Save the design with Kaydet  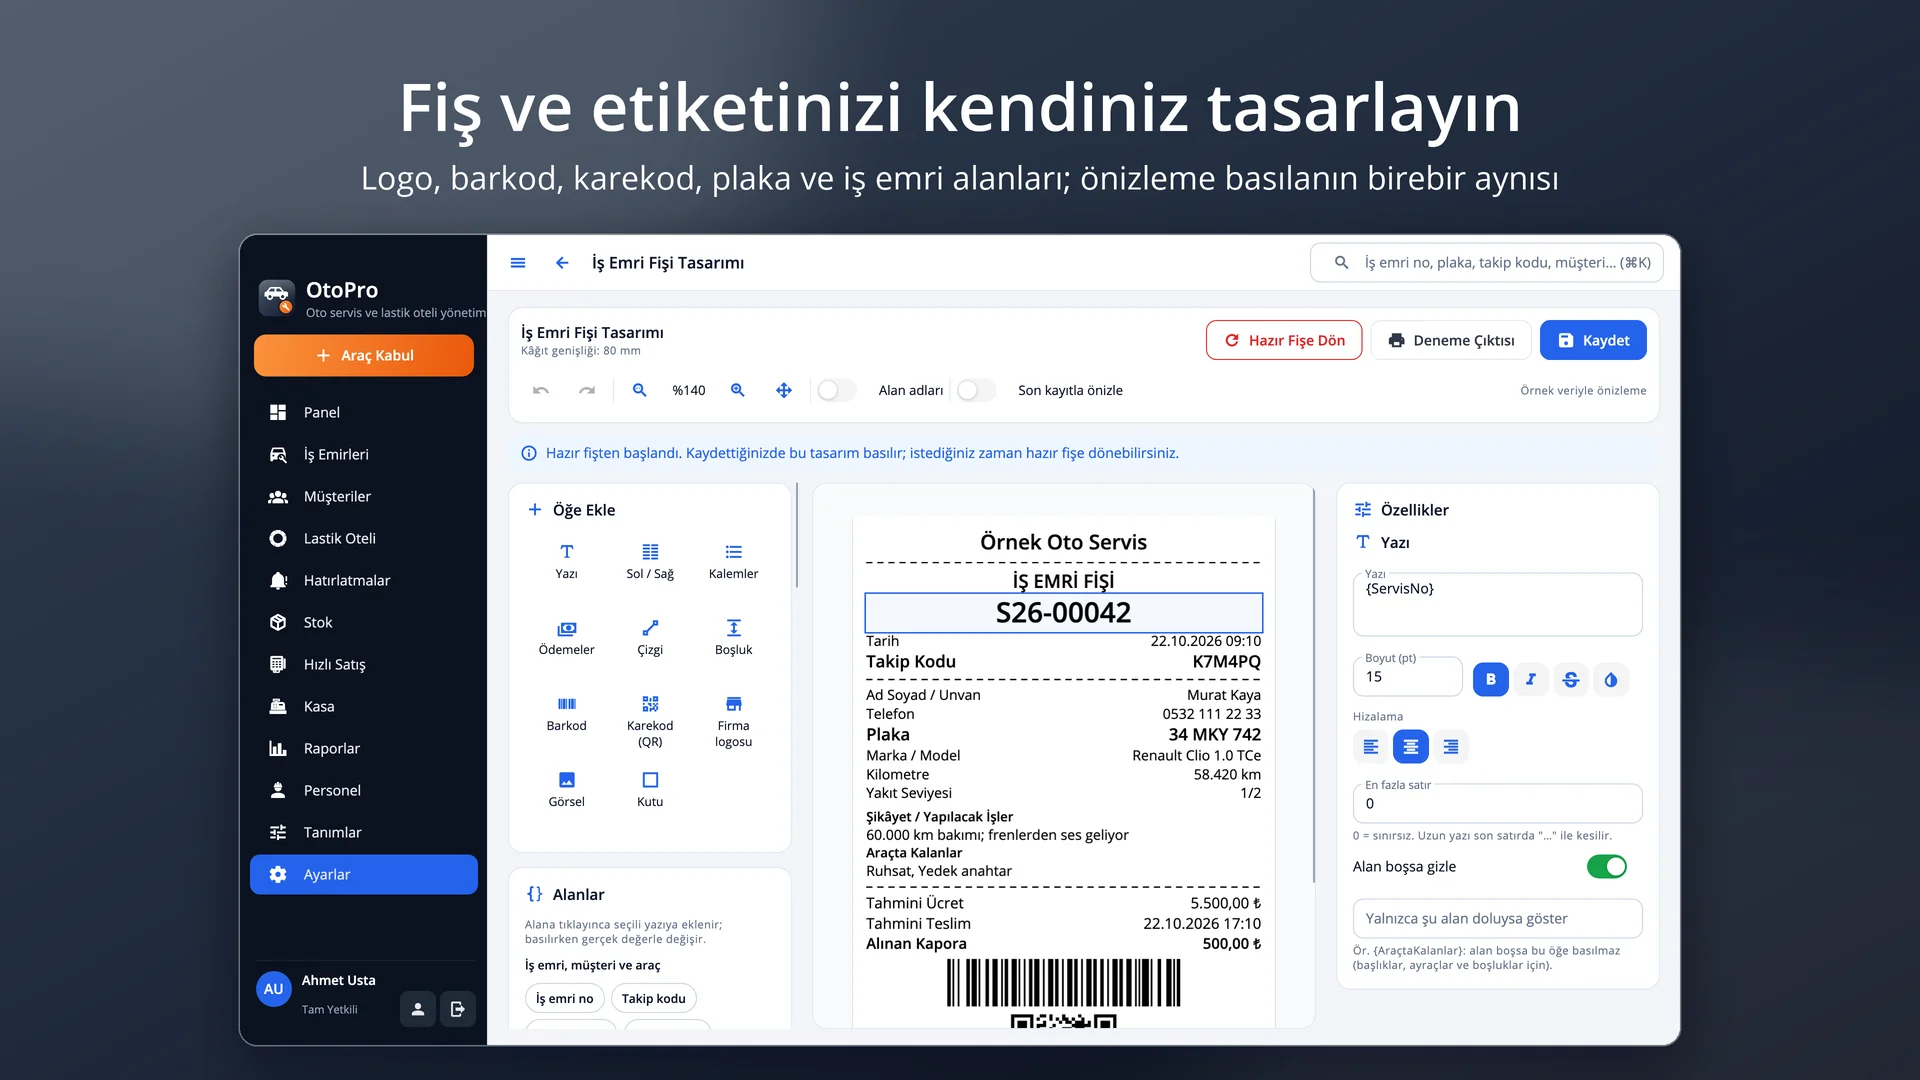click(x=1593, y=340)
